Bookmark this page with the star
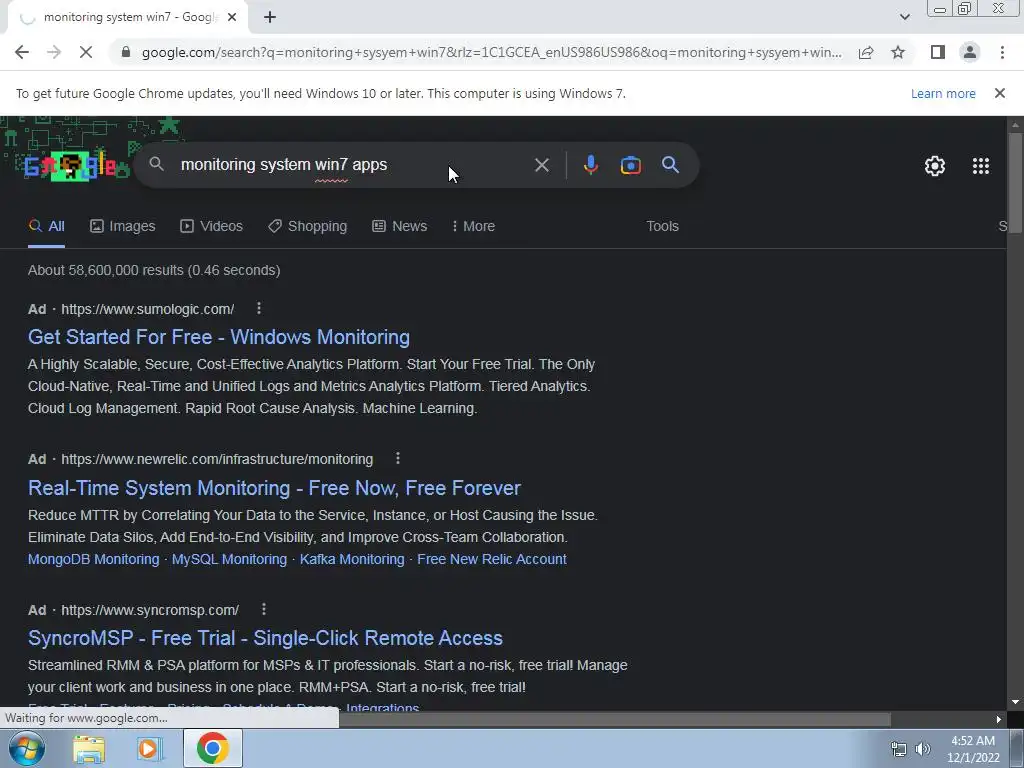This screenshot has width=1024, height=768. [x=898, y=52]
